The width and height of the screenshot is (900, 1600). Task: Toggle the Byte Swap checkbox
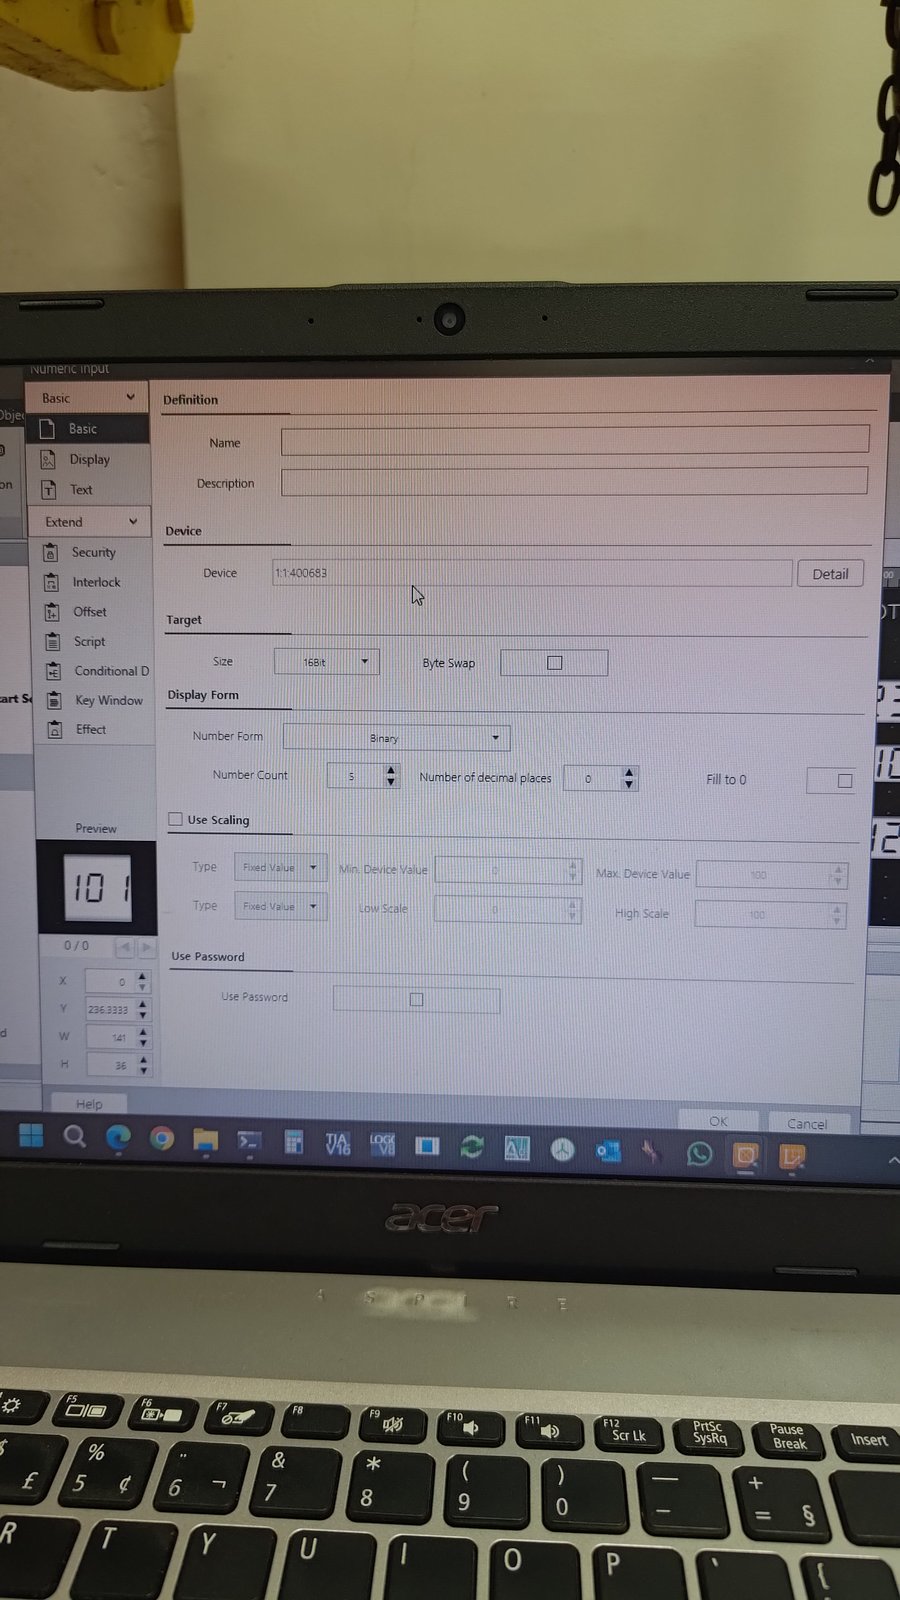pos(555,663)
